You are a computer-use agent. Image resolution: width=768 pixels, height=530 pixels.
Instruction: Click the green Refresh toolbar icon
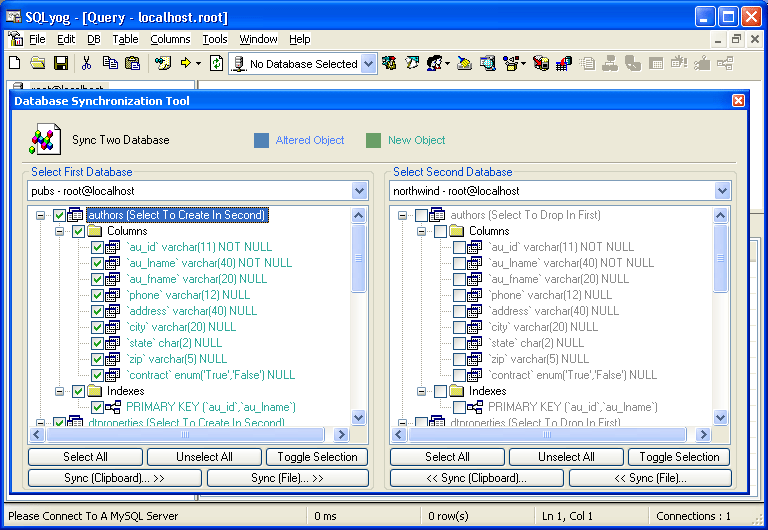point(216,63)
